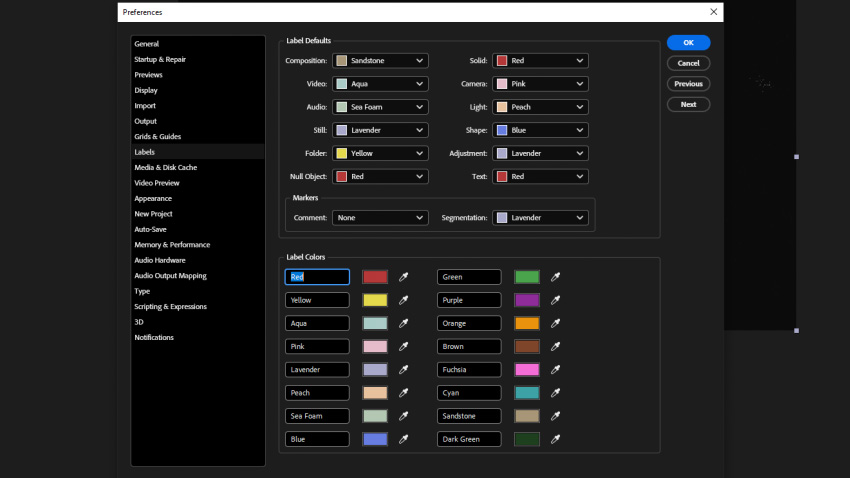The image size is (850, 478).
Task: Use the eyedropper next to Green swatch
Action: [x=556, y=277]
